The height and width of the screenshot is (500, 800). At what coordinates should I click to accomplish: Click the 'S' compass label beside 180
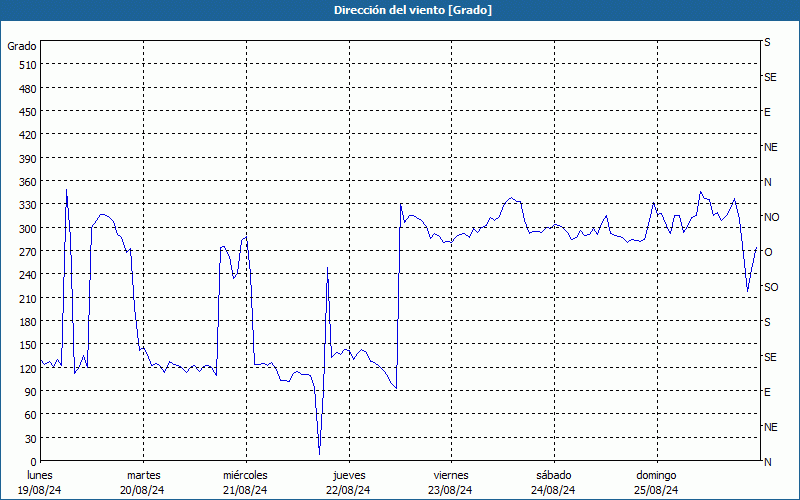coord(767,322)
